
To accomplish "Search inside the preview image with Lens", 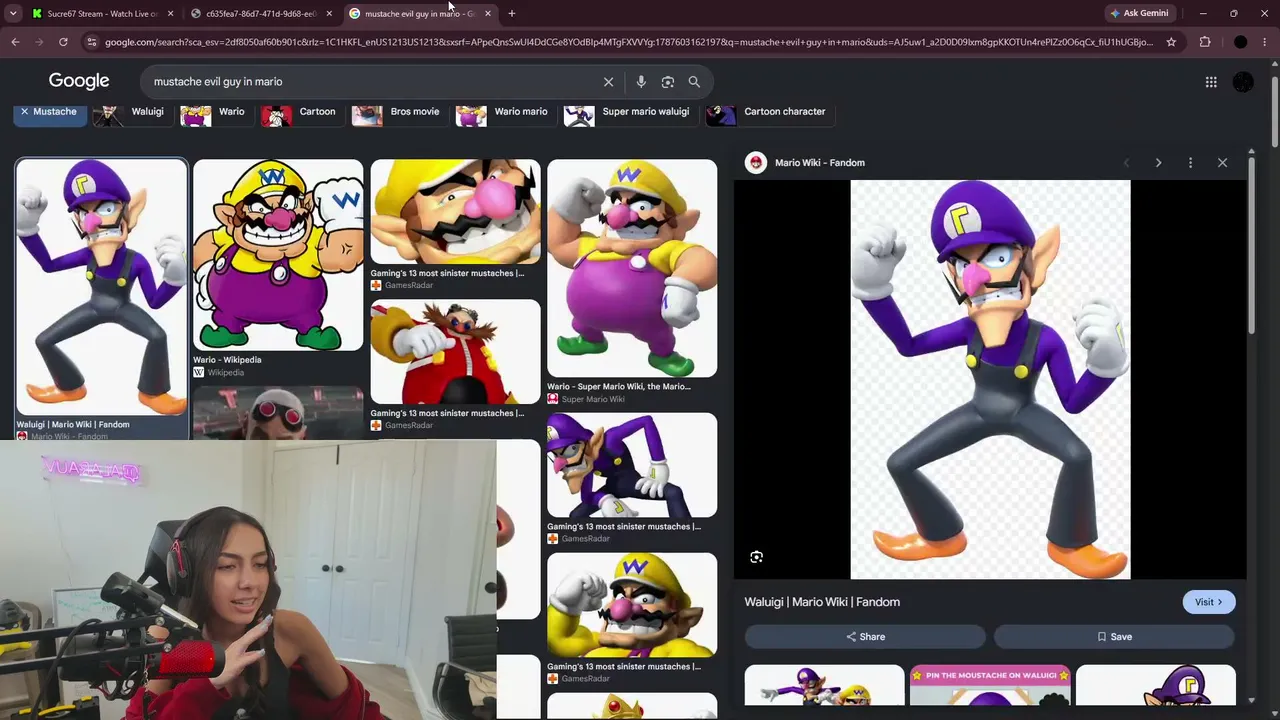I will tap(756, 557).
